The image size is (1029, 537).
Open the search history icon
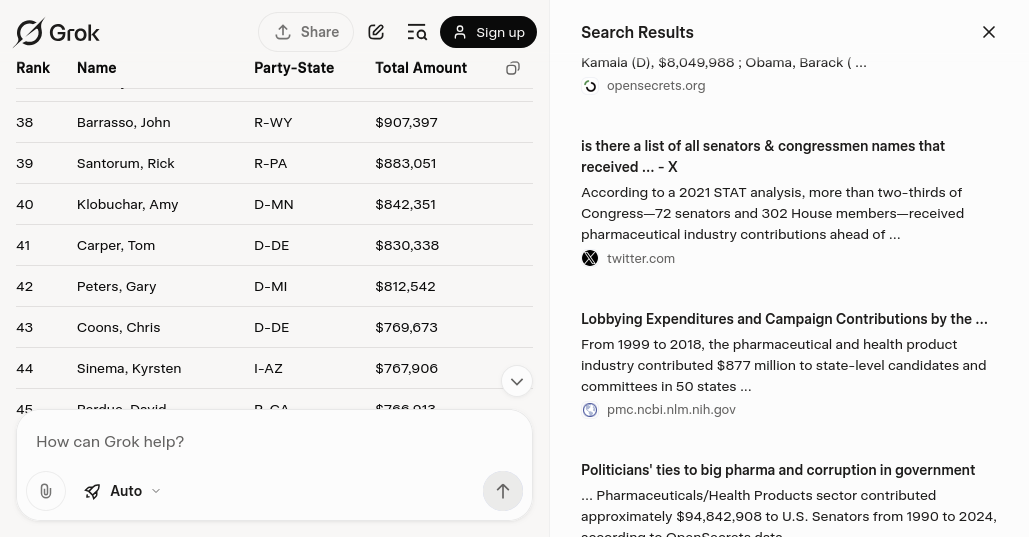click(417, 32)
